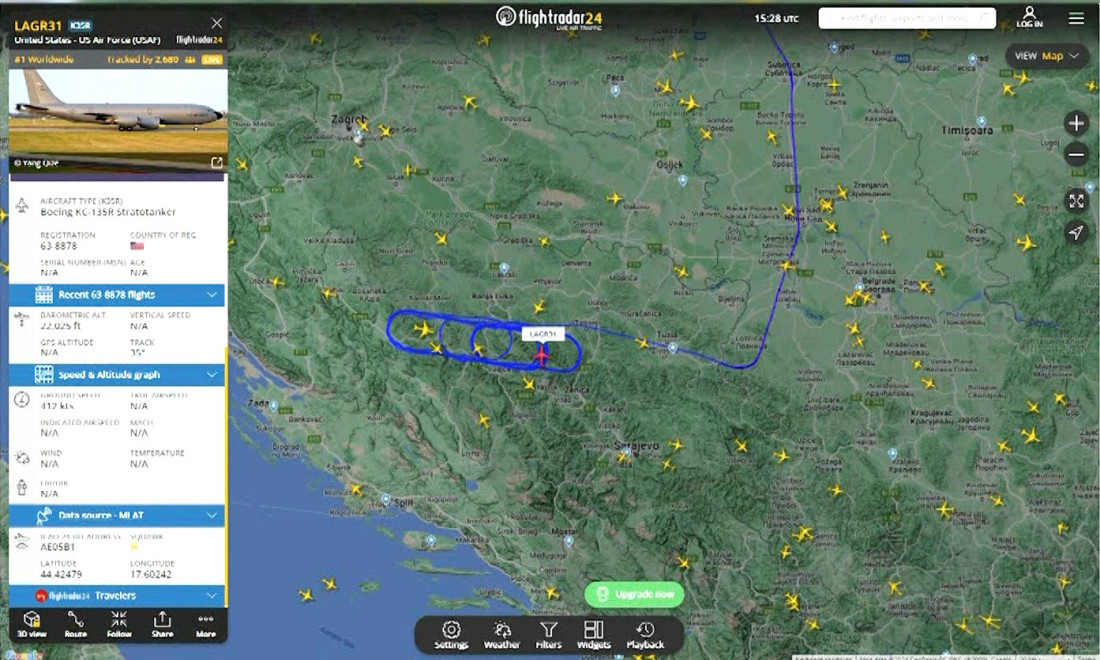Click the flight search input field

(x=906, y=18)
